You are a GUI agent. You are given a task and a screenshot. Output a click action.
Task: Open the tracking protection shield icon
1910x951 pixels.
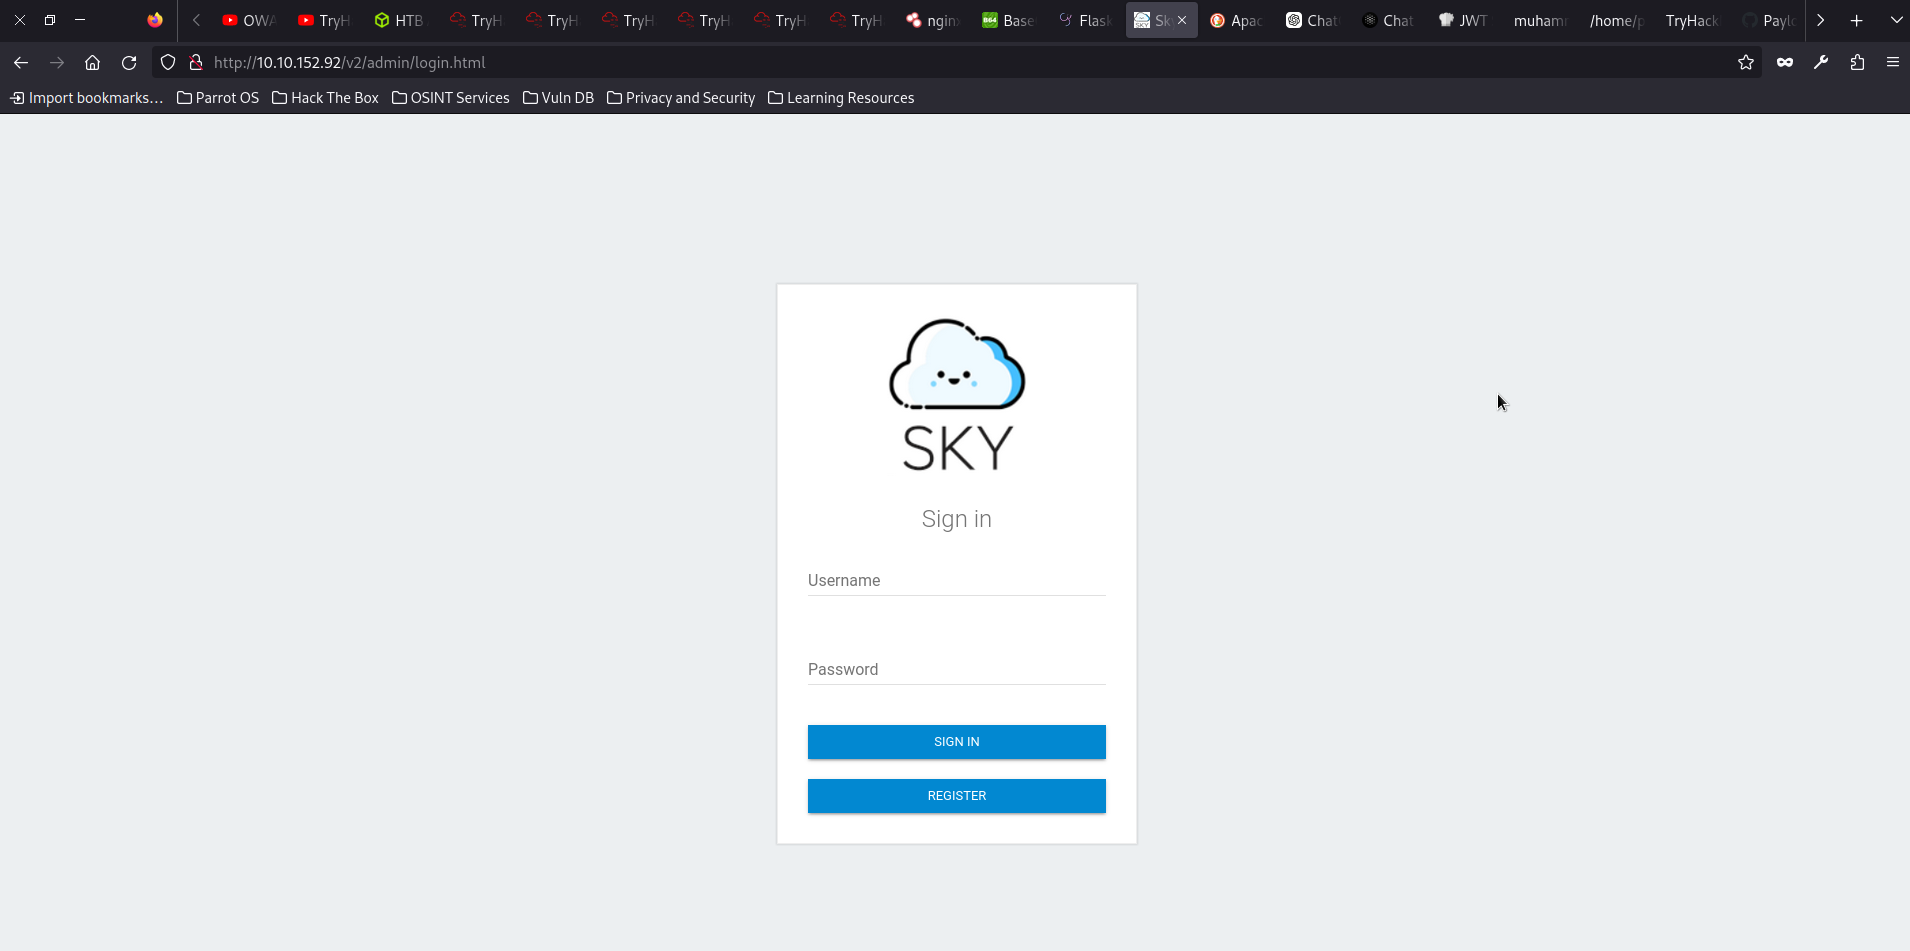168,62
